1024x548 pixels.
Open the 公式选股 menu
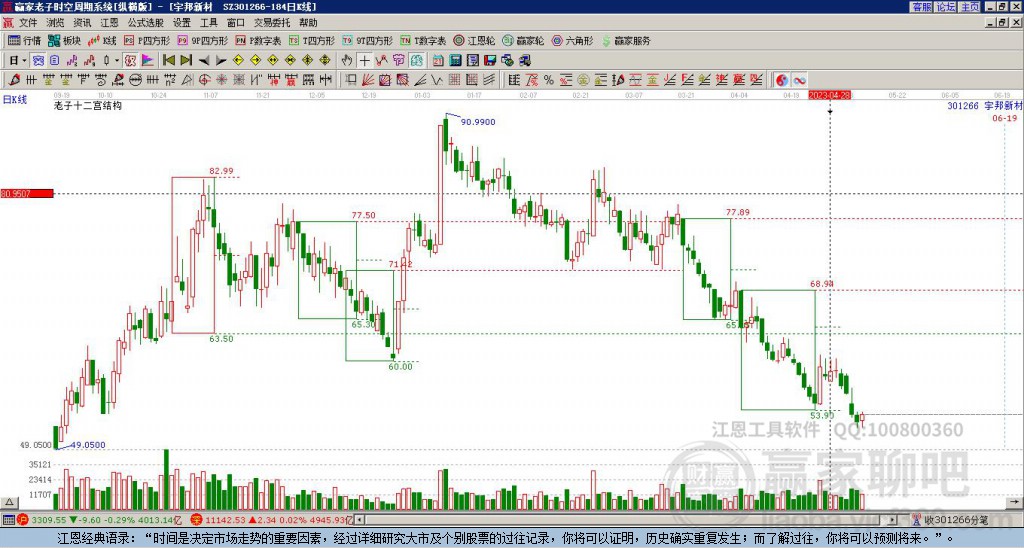coord(146,23)
